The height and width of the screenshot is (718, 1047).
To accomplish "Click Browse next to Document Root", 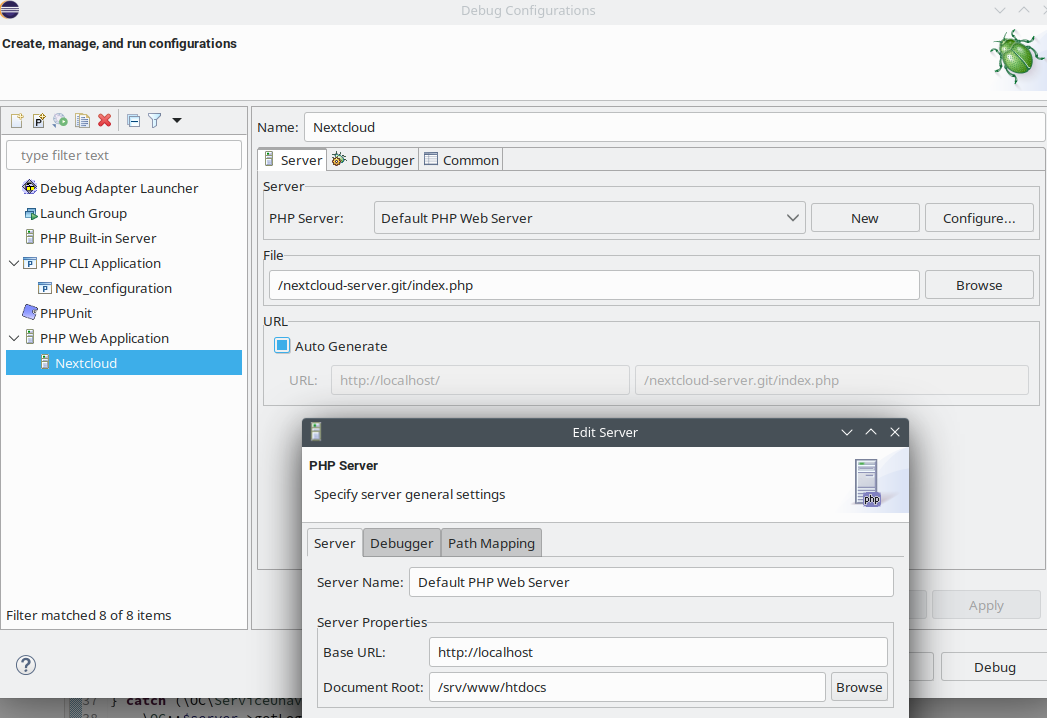I will [859, 687].
